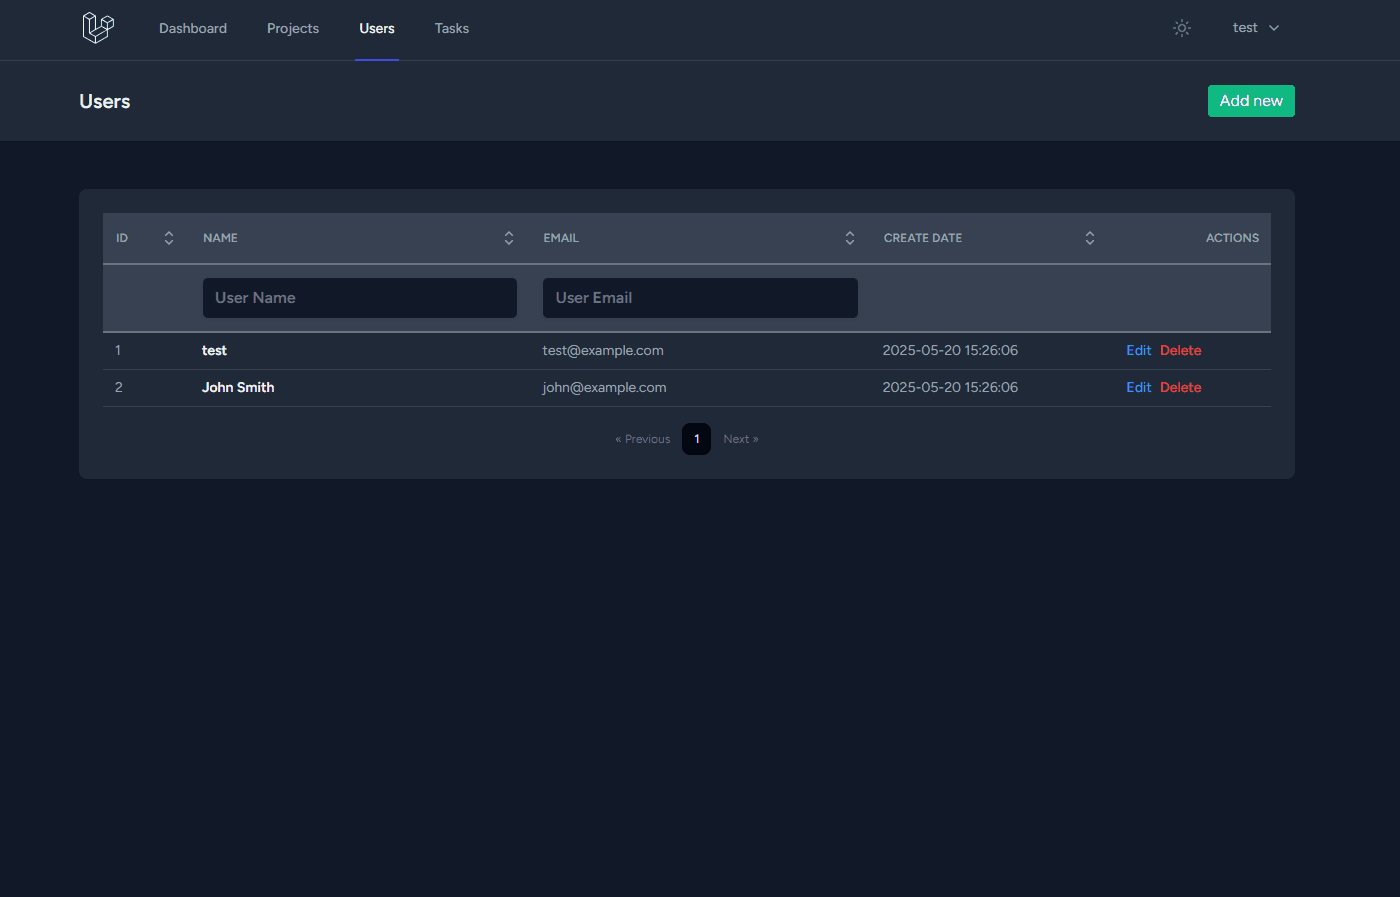Edit the user named test
Image resolution: width=1400 pixels, height=897 pixels.
pos(1138,350)
